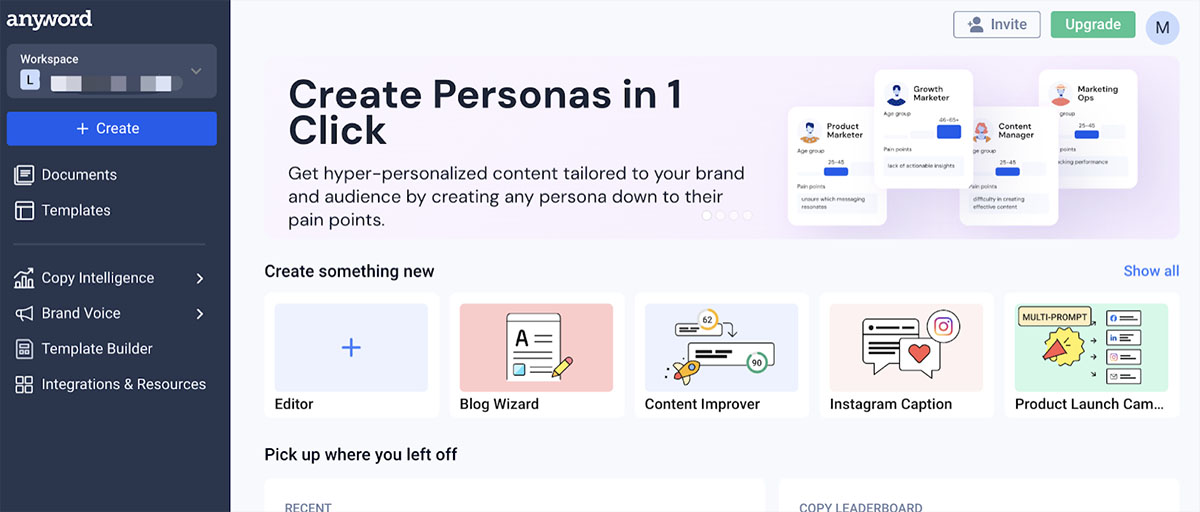Expand the Brand Voice submenu arrow
This screenshot has width=1200, height=512.
click(200, 314)
